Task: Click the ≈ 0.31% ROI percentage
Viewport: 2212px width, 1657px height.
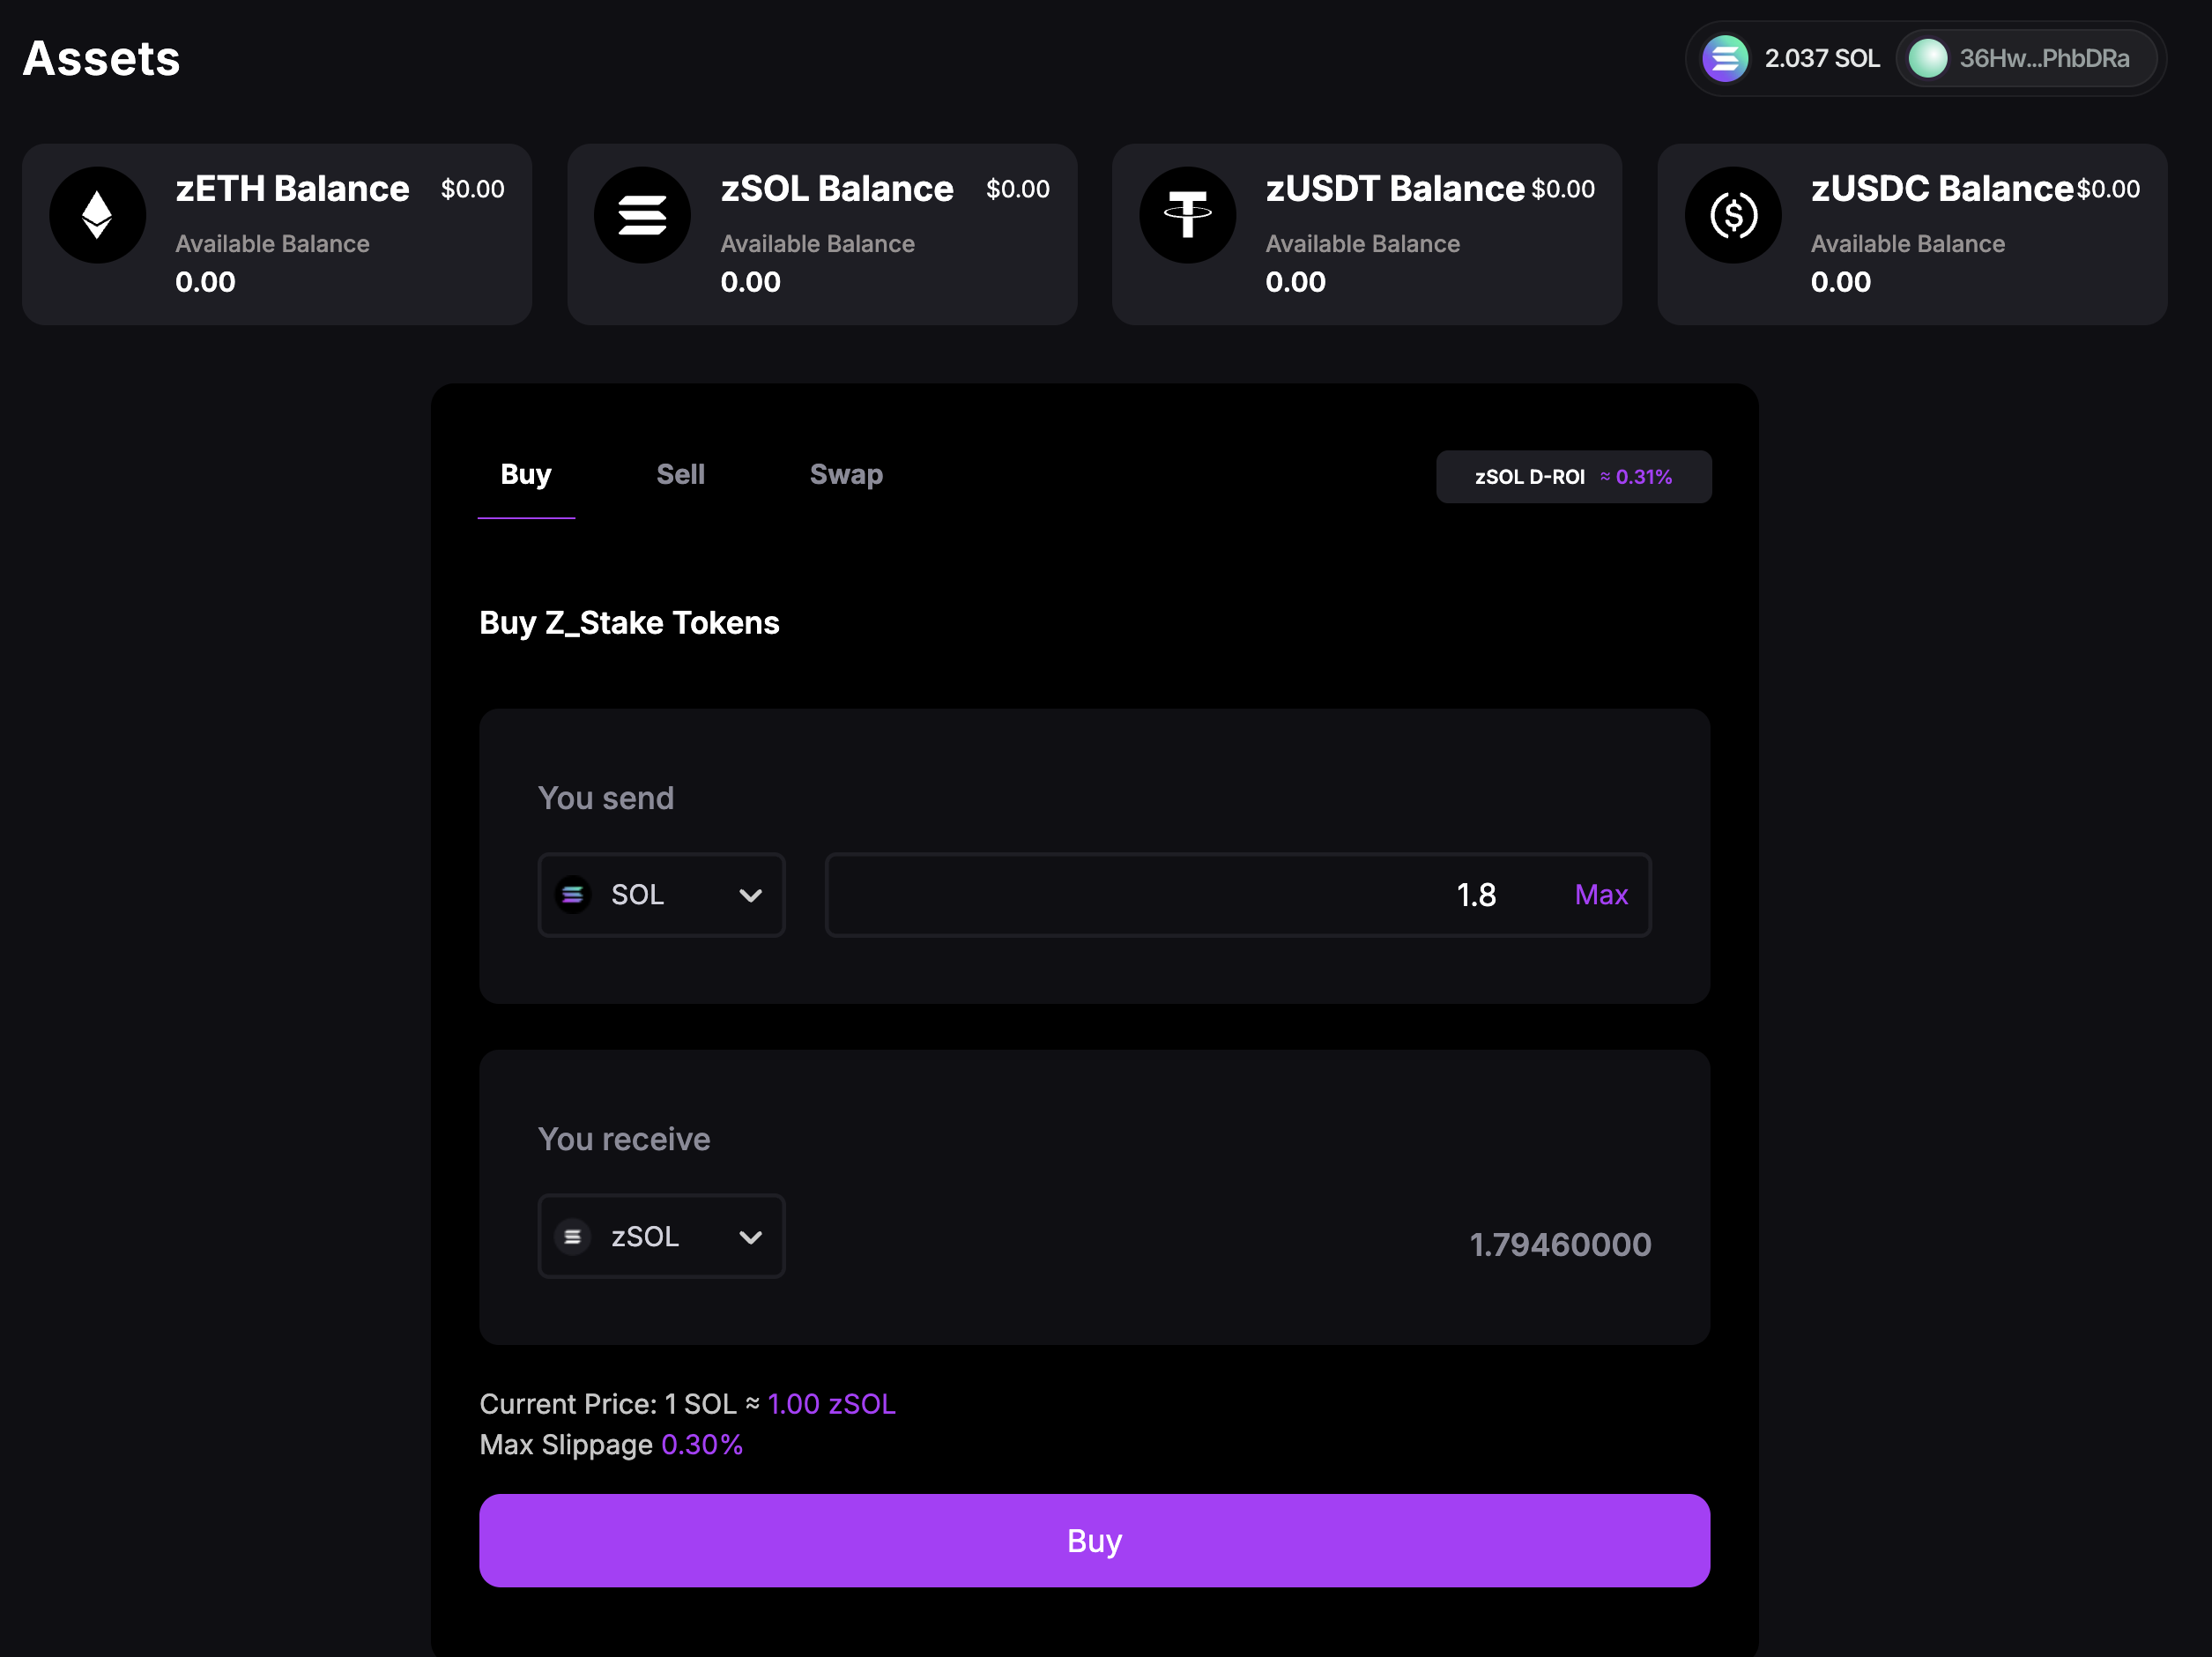Action: click(1636, 477)
